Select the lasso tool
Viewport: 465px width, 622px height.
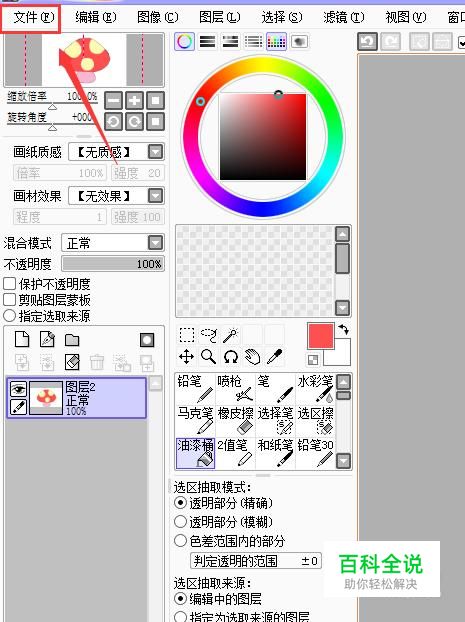point(209,335)
